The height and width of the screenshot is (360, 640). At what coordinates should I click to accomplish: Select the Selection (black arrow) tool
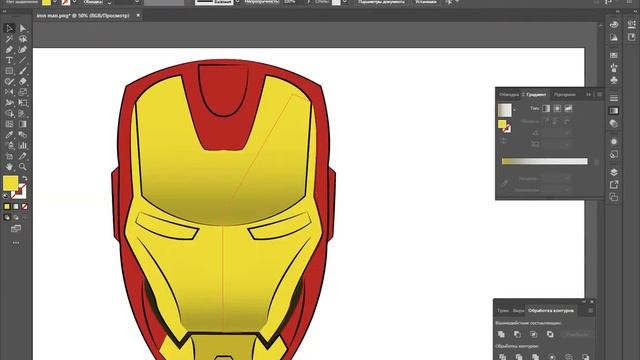(x=9, y=28)
